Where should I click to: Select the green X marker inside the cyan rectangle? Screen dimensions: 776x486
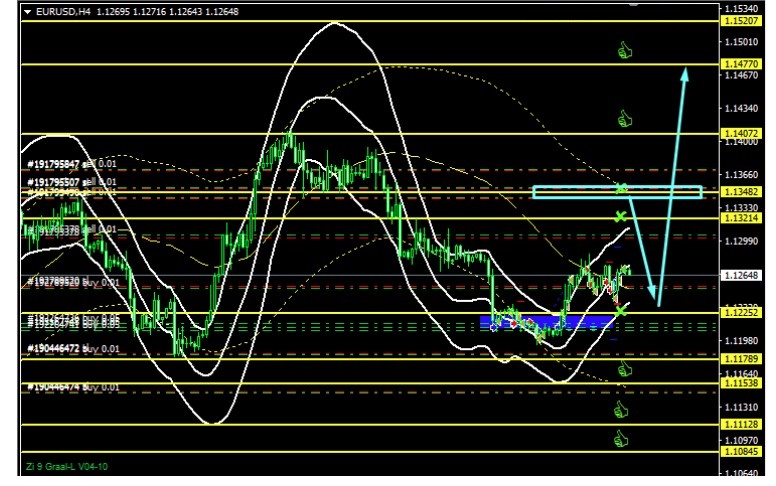pos(621,188)
